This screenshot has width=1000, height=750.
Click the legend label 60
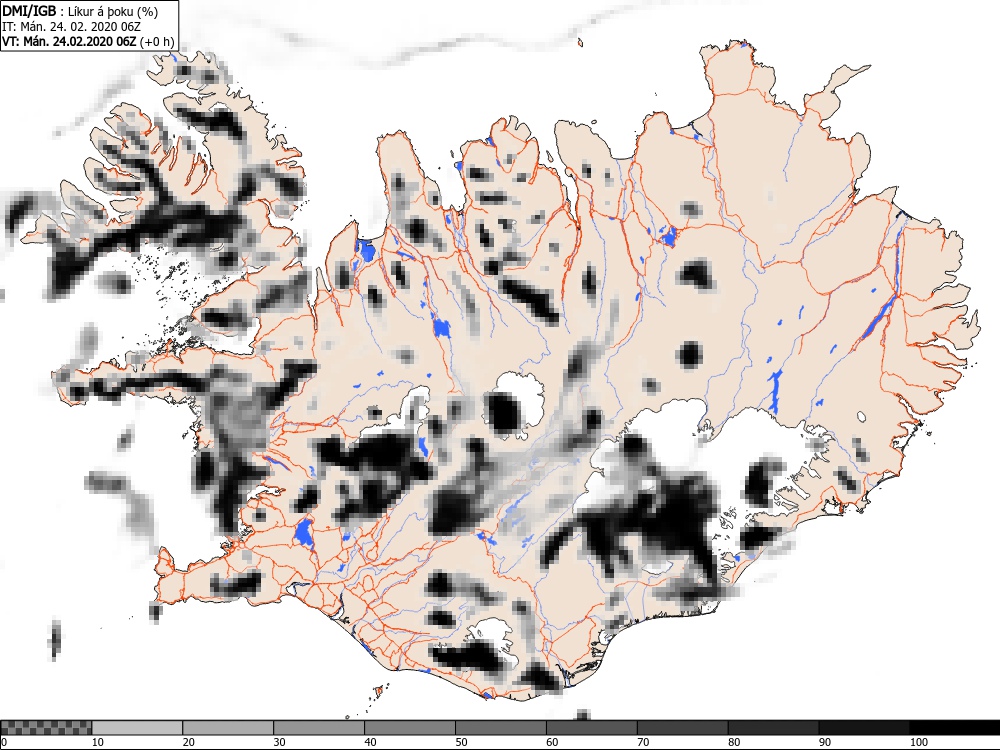552,742
